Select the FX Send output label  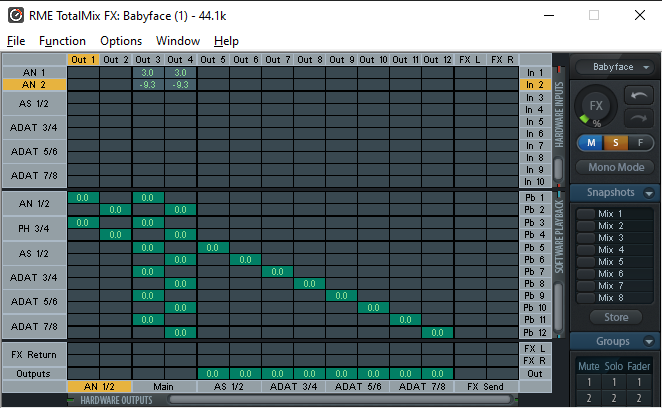pos(486,386)
